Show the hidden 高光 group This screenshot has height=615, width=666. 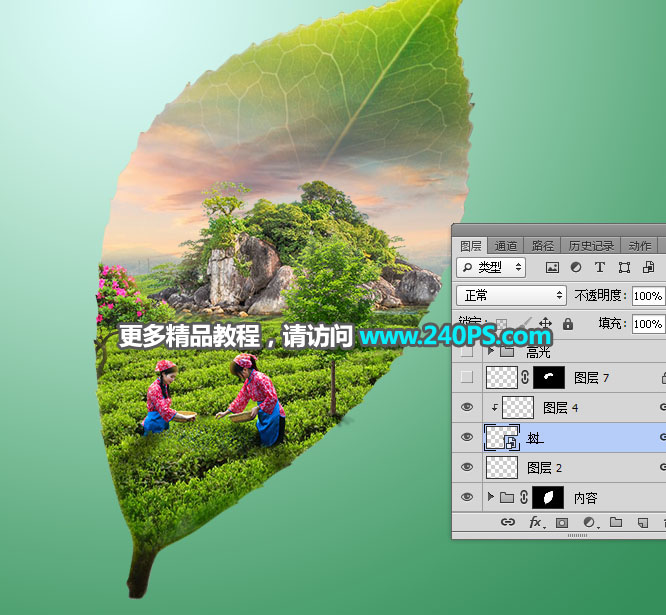pyautogui.click(x=467, y=352)
